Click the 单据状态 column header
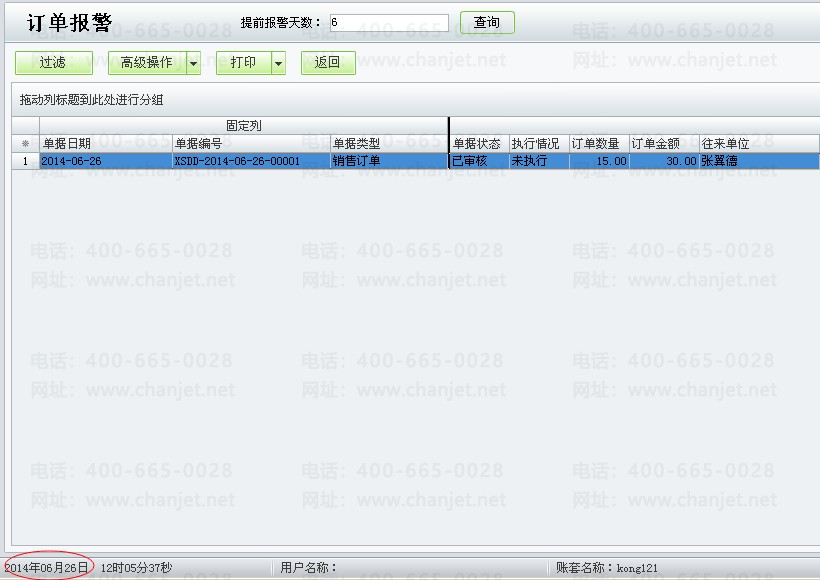This screenshot has width=820, height=580. click(x=479, y=143)
